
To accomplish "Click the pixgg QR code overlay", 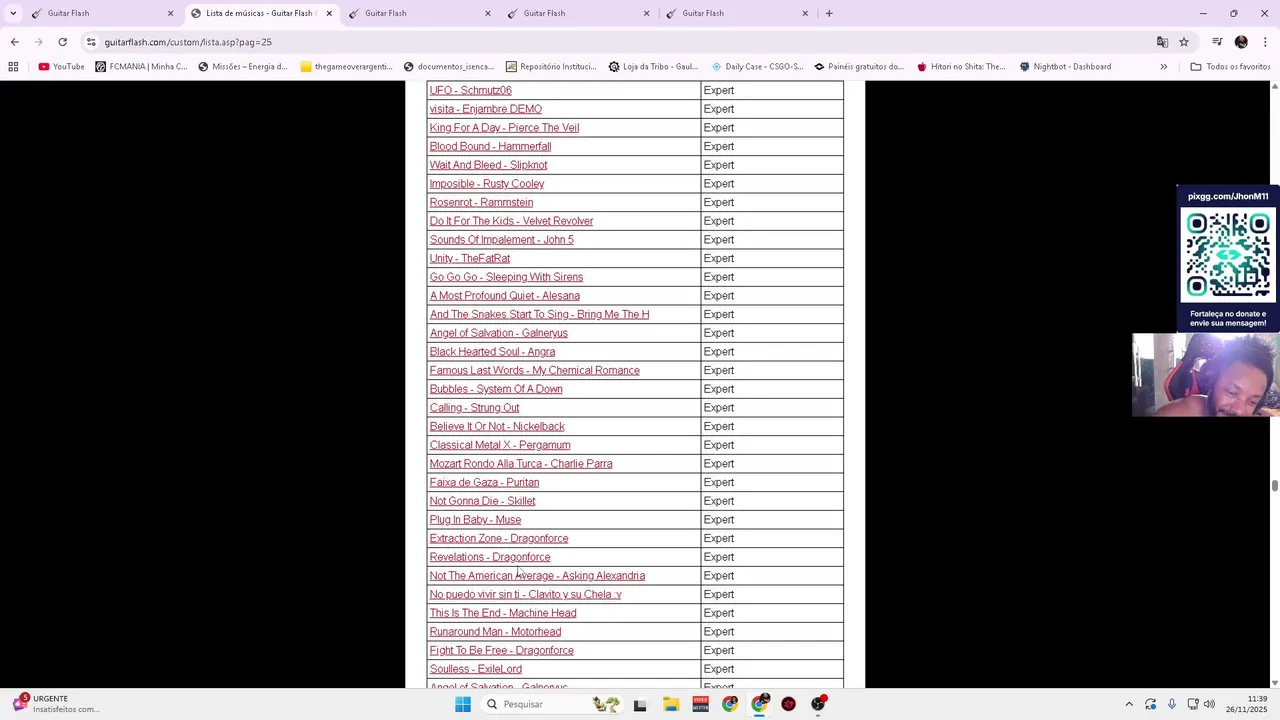I will [1228, 257].
